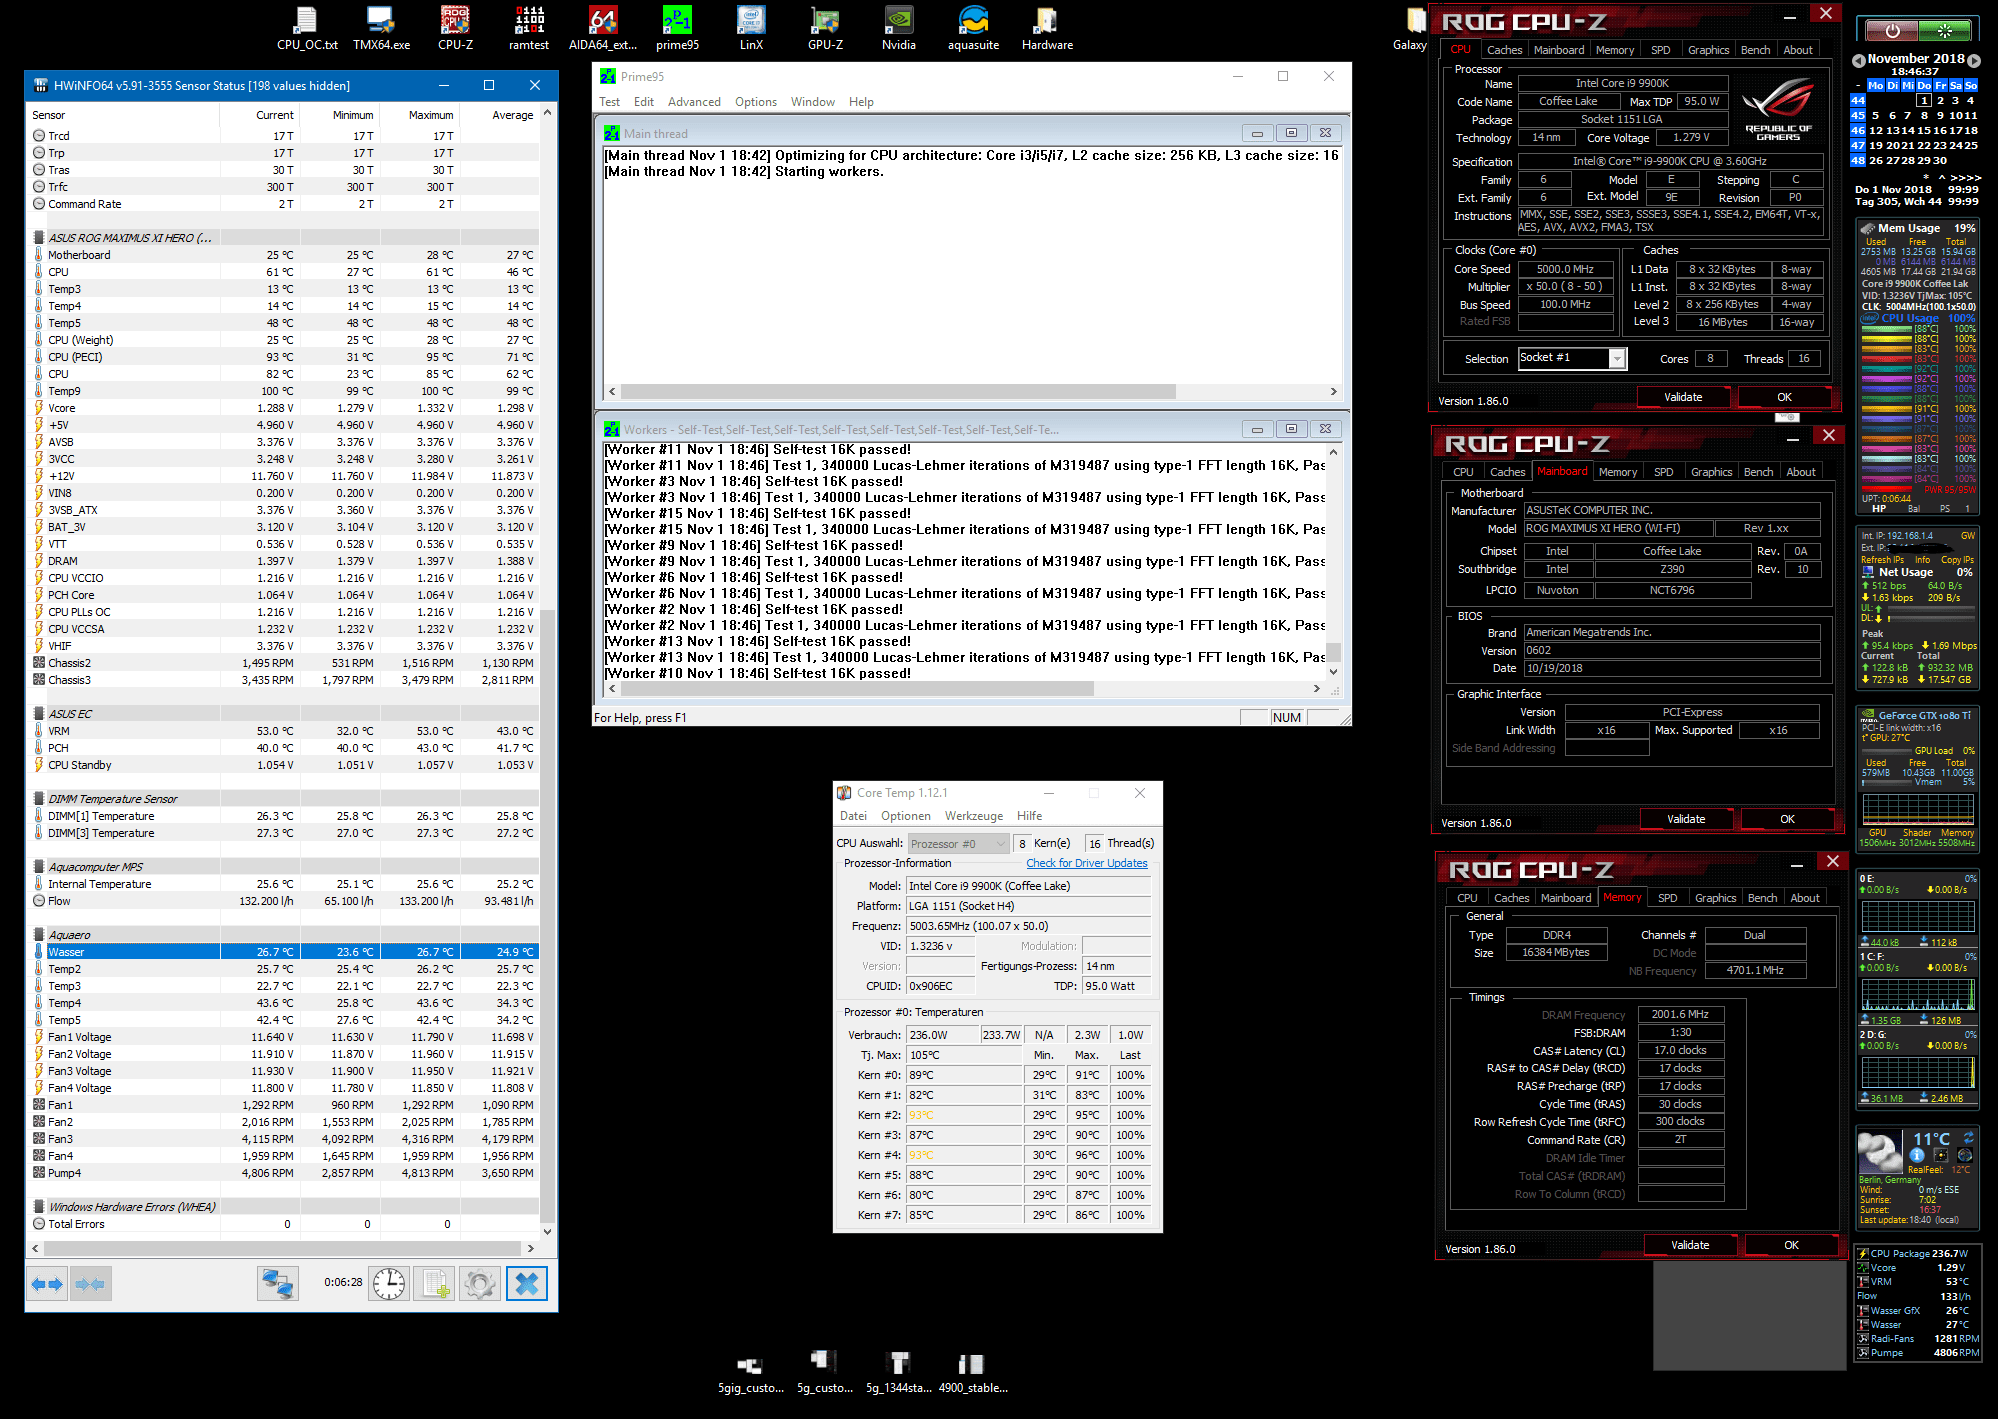Click green restart spinner button on gadget
This screenshot has height=1419, width=1998.
click(1943, 30)
